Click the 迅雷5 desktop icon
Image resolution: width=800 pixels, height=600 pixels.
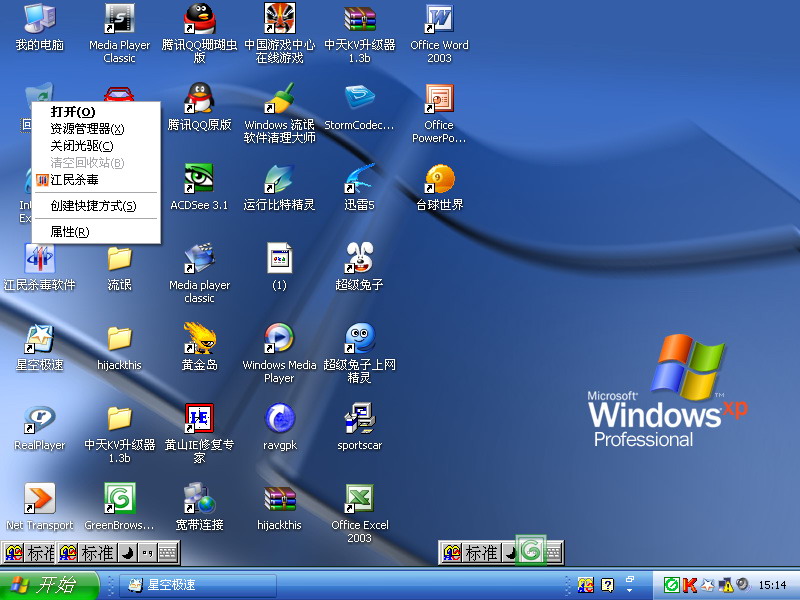point(359,179)
